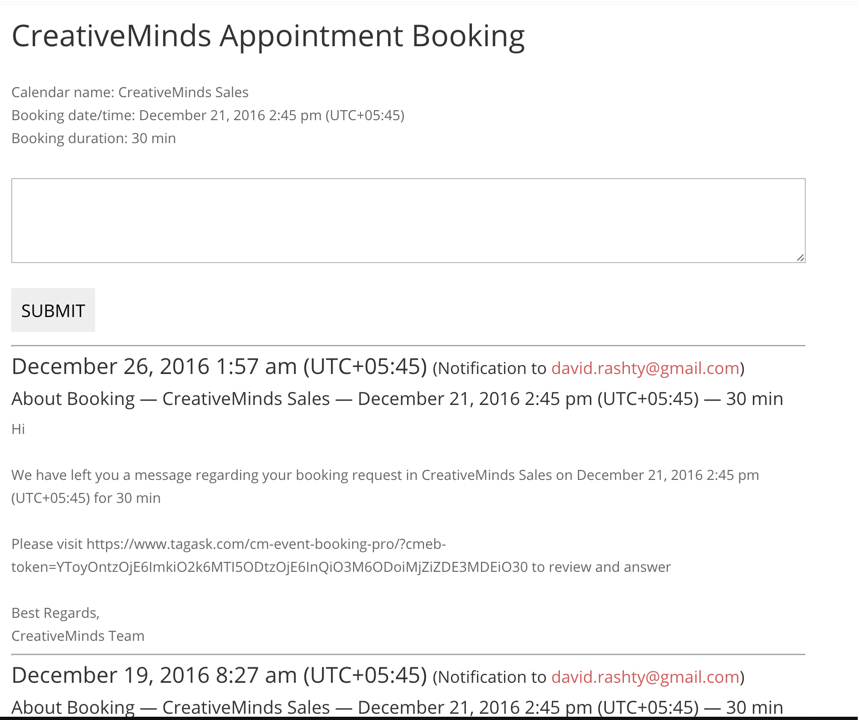The image size is (859, 720).
Task: Click the Hi greeting text in message
Action: pyautogui.click(x=18, y=429)
